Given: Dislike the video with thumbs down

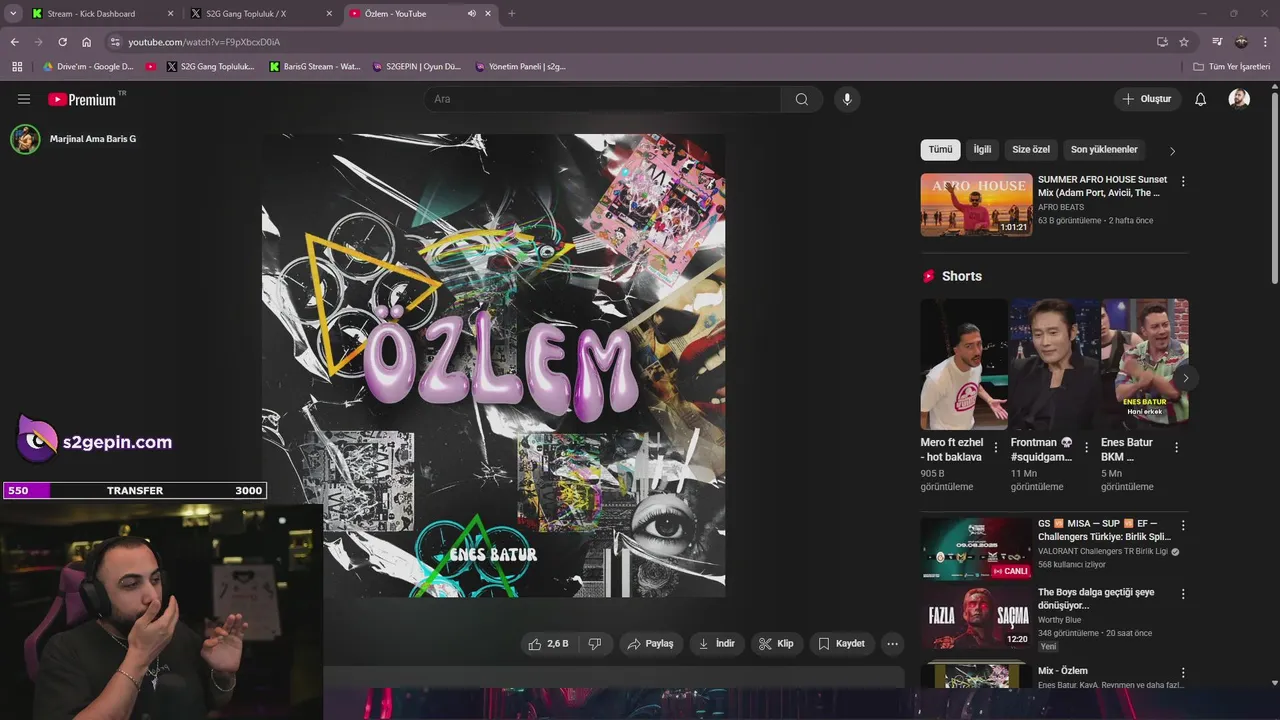Looking at the screenshot, I should [595, 644].
